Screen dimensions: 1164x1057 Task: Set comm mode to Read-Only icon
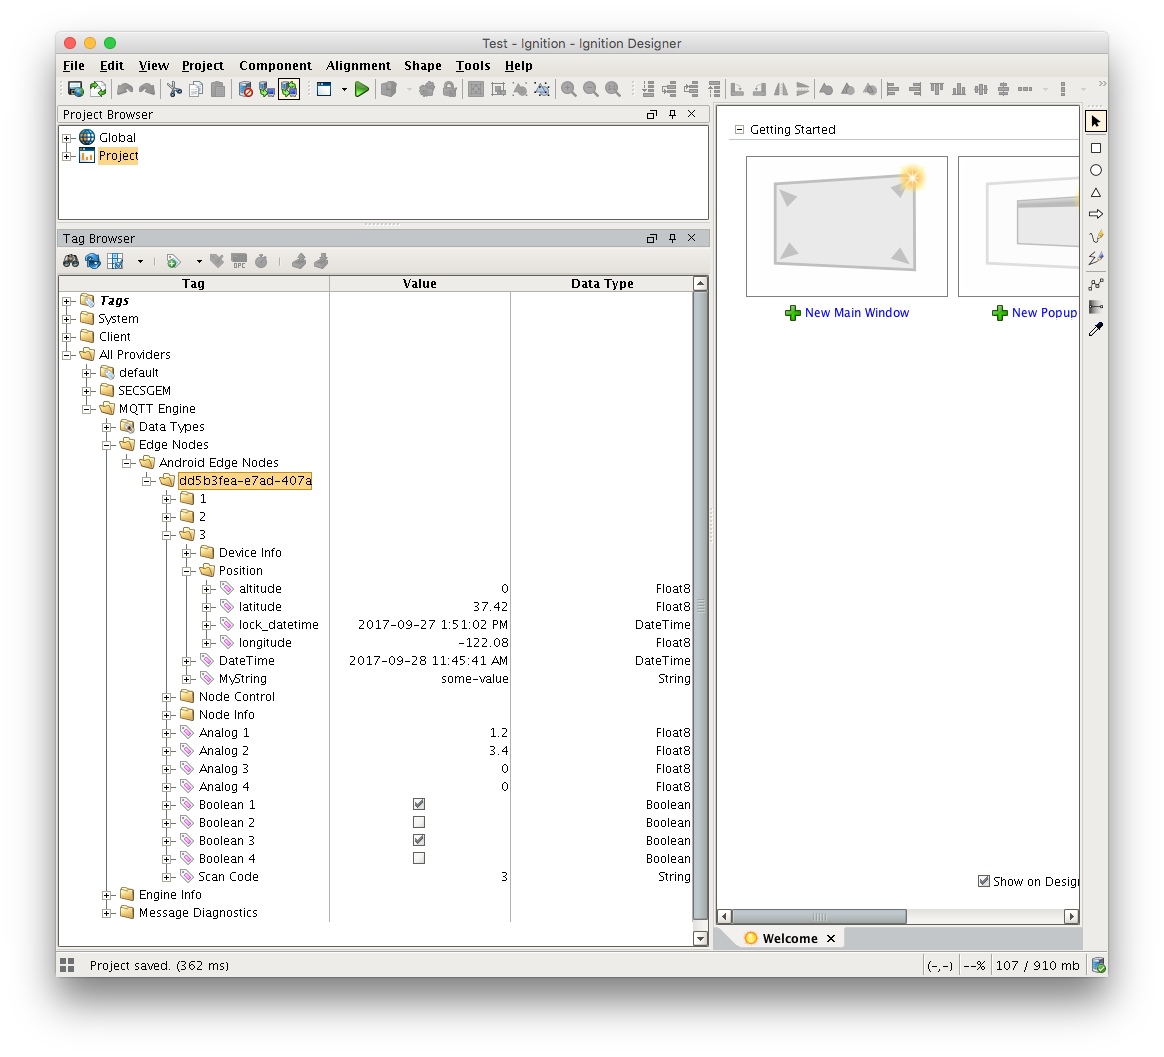267,89
